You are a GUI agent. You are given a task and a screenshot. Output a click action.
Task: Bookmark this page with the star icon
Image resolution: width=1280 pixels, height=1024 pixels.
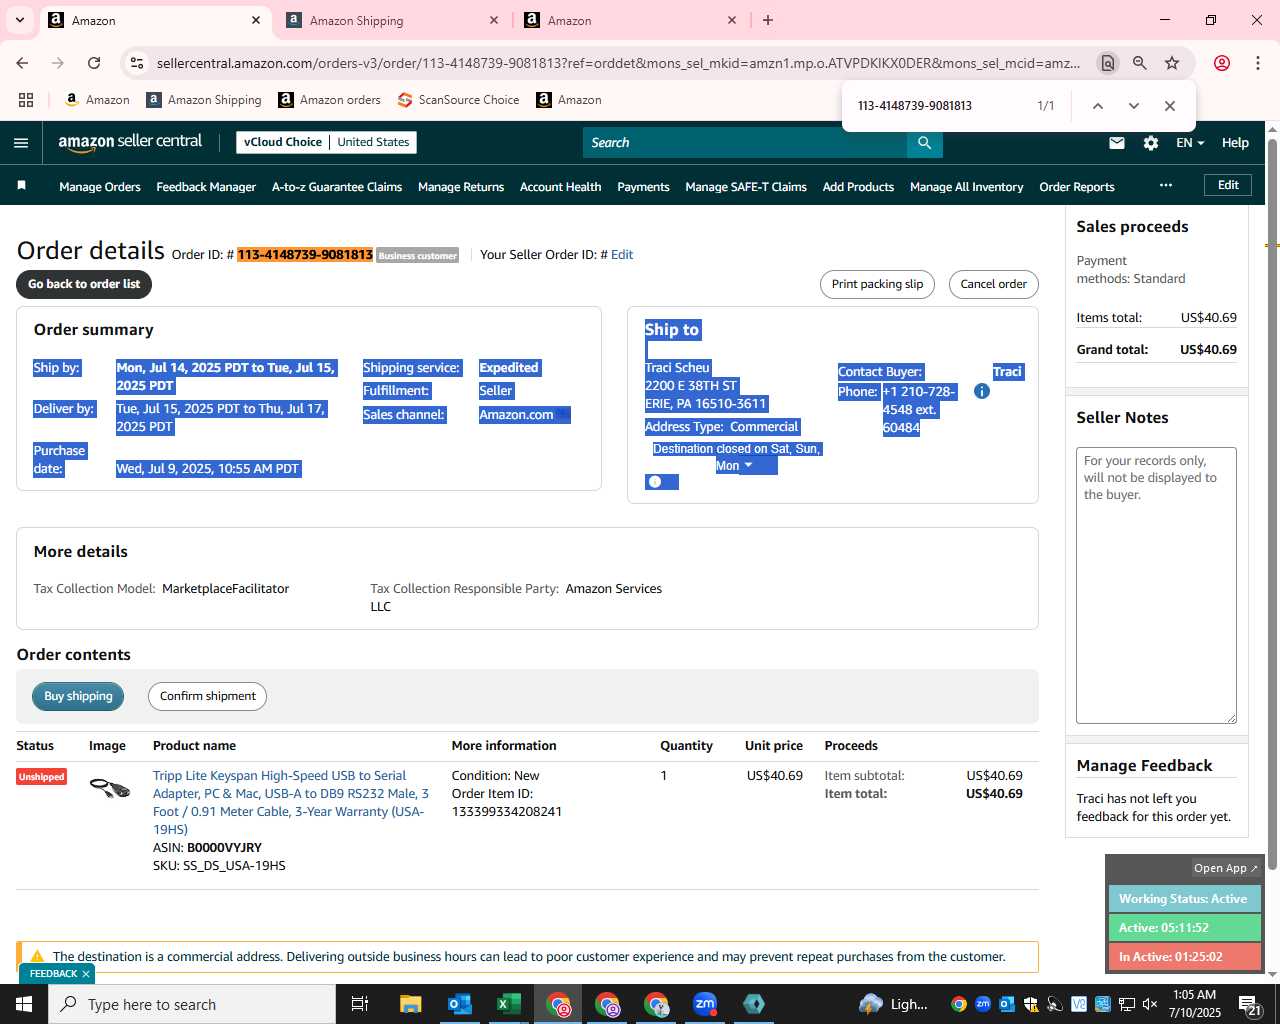[1172, 63]
